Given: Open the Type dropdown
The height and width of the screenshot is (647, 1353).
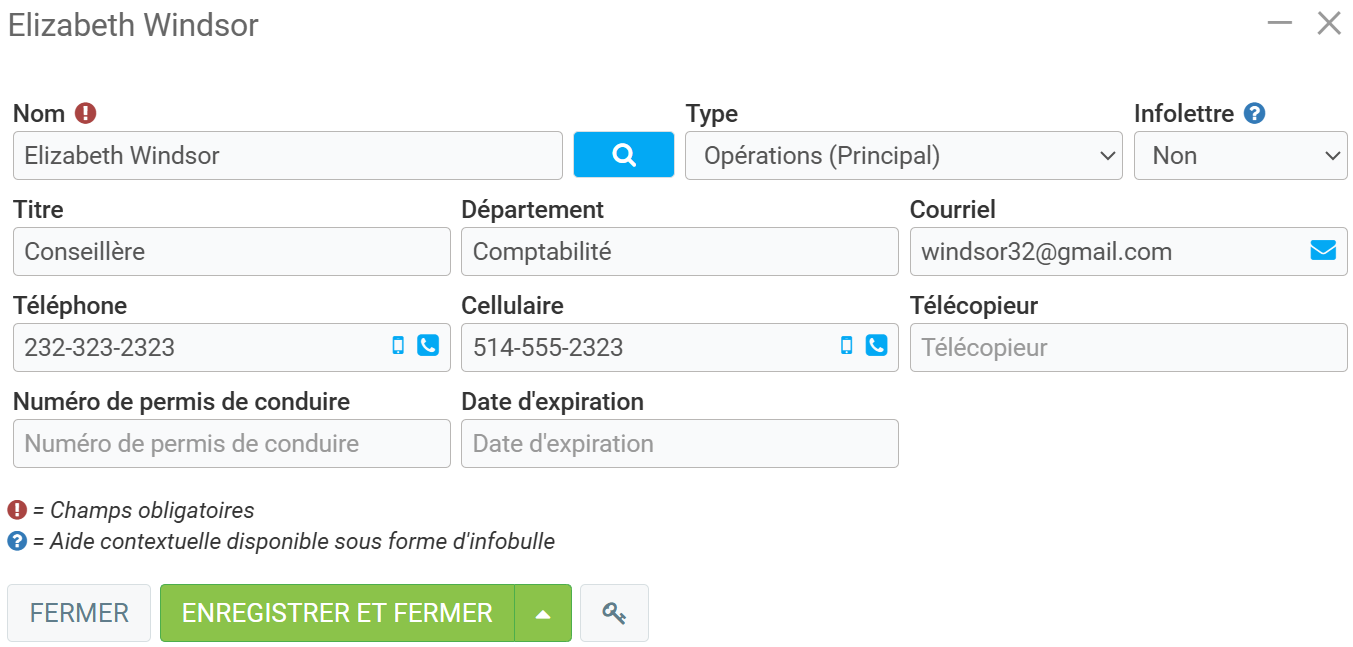Looking at the screenshot, I should coord(903,156).
